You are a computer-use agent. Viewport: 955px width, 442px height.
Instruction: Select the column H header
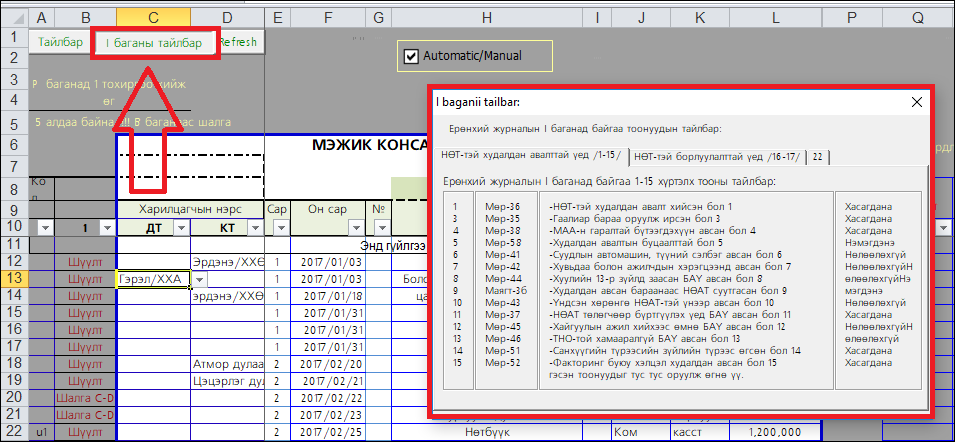tap(486, 17)
